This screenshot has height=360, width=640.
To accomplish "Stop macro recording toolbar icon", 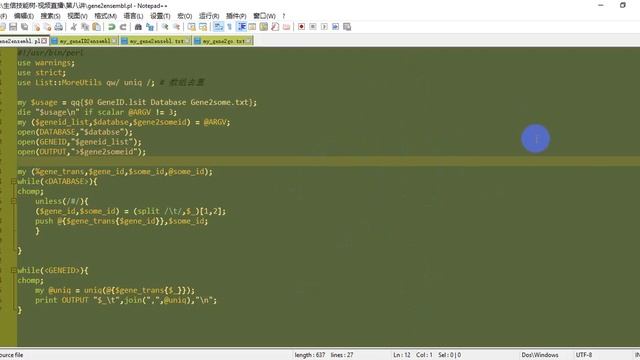I will click(x=313, y=27).
